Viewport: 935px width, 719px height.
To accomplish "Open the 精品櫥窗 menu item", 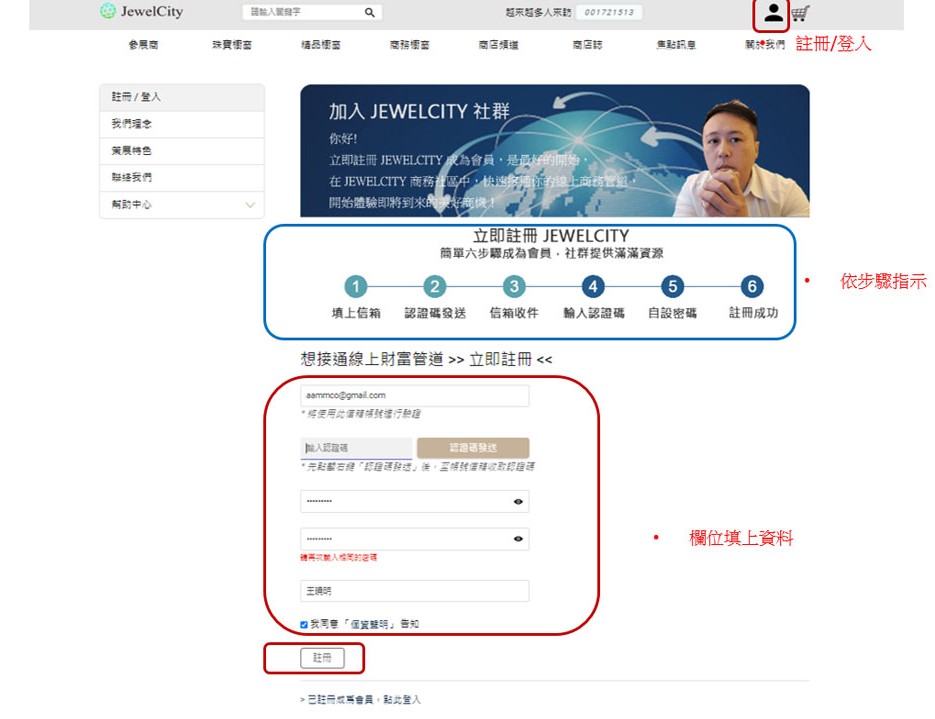I will pyautogui.click(x=321, y=45).
